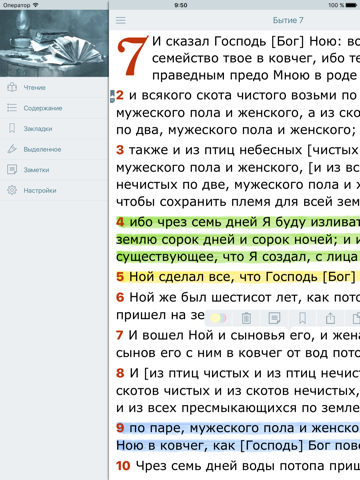The width and height of the screenshot is (360, 480).
Task: Pick a highlight color from the swatch
Action: [218, 318]
